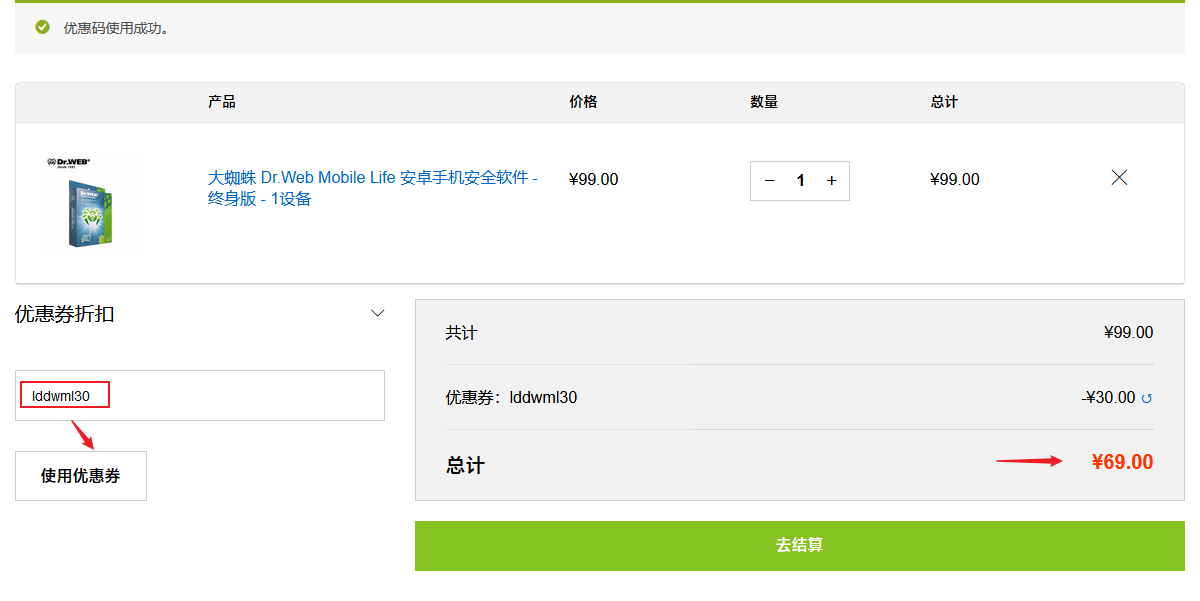Click the ¥99.00 price in the 共计 row

pos(1127,331)
